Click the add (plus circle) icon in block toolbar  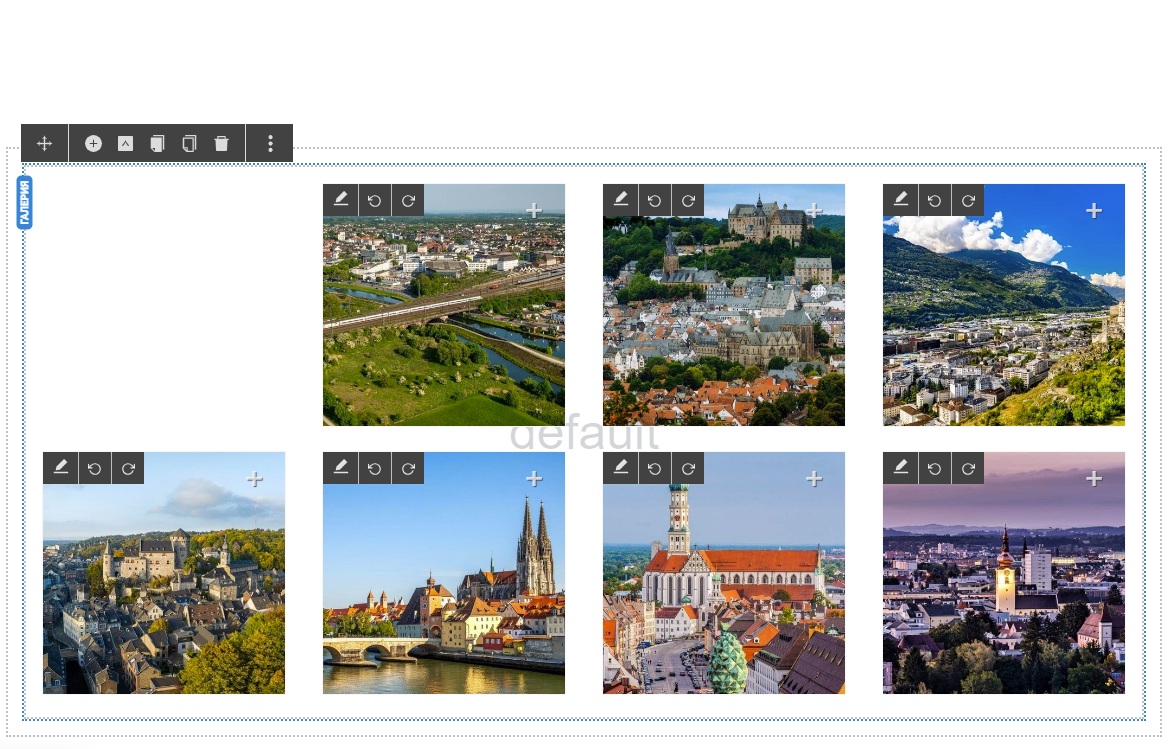[93, 143]
